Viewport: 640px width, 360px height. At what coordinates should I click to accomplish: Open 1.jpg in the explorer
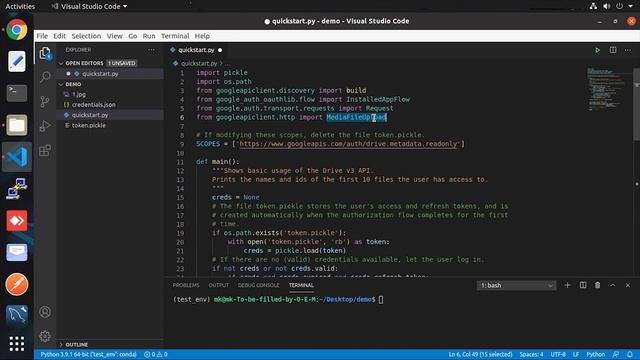tap(79, 94)
